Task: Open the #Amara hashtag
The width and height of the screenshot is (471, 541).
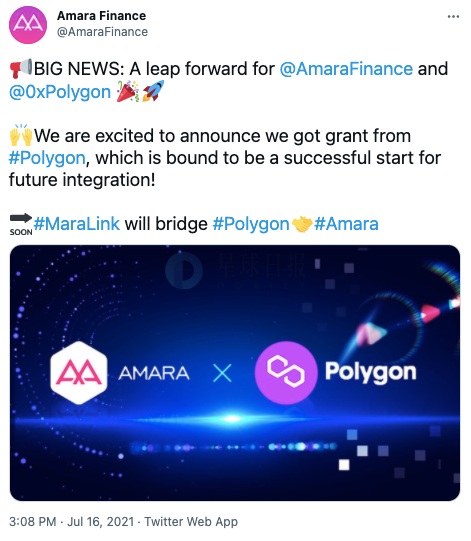Action: tap(346, 224)
